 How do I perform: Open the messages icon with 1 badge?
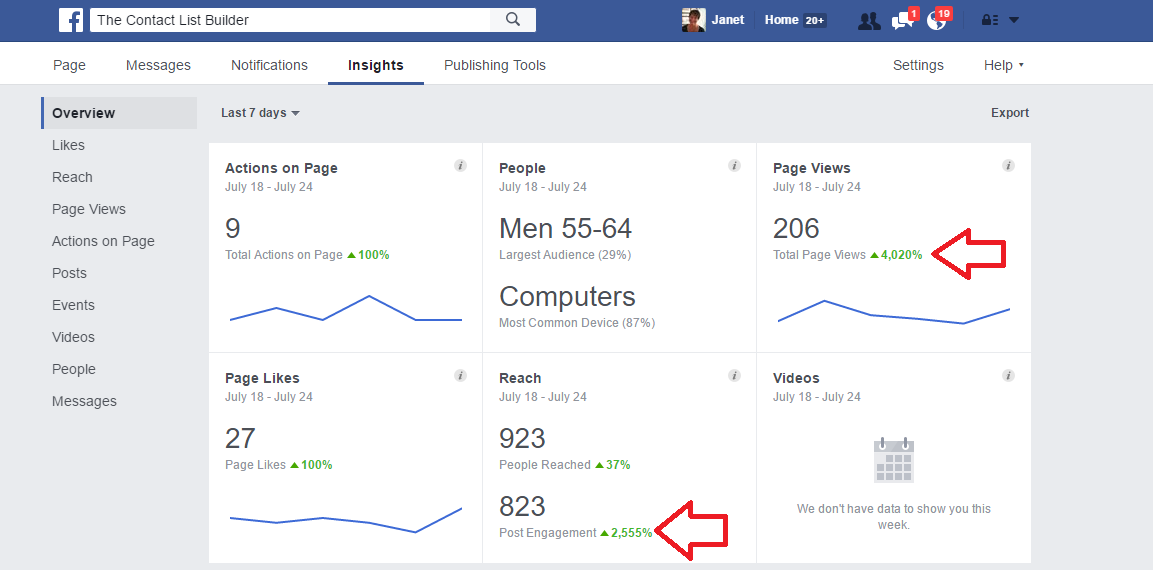point(902,20)
